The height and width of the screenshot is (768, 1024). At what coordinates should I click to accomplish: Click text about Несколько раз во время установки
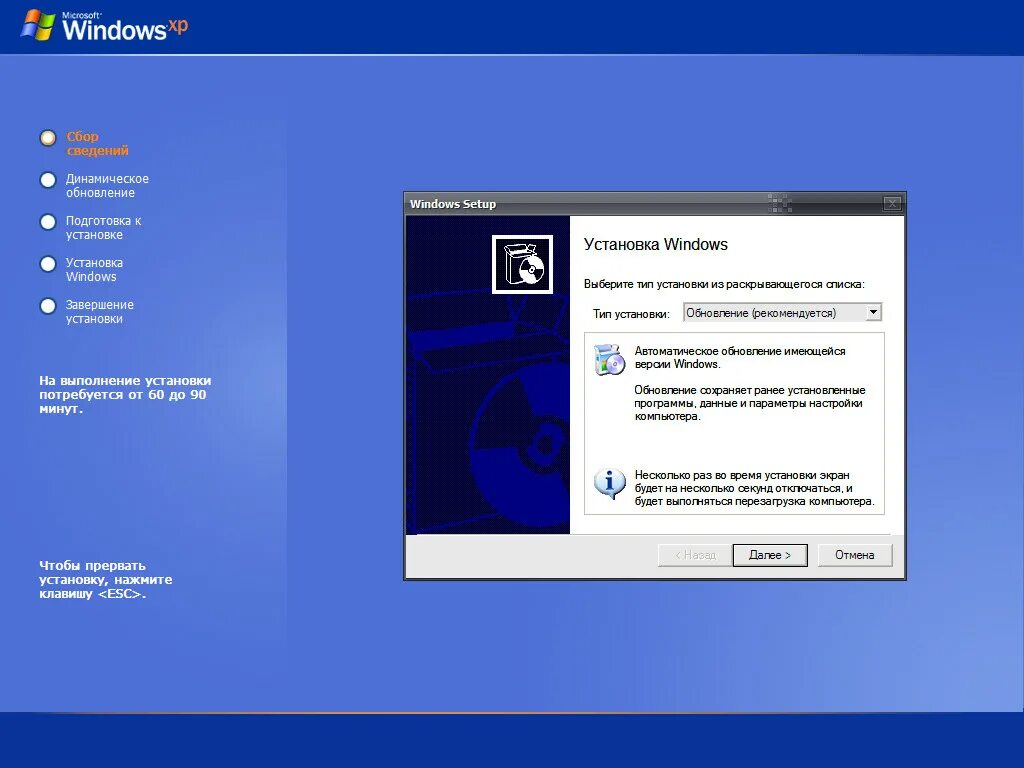tap(754, 488)
